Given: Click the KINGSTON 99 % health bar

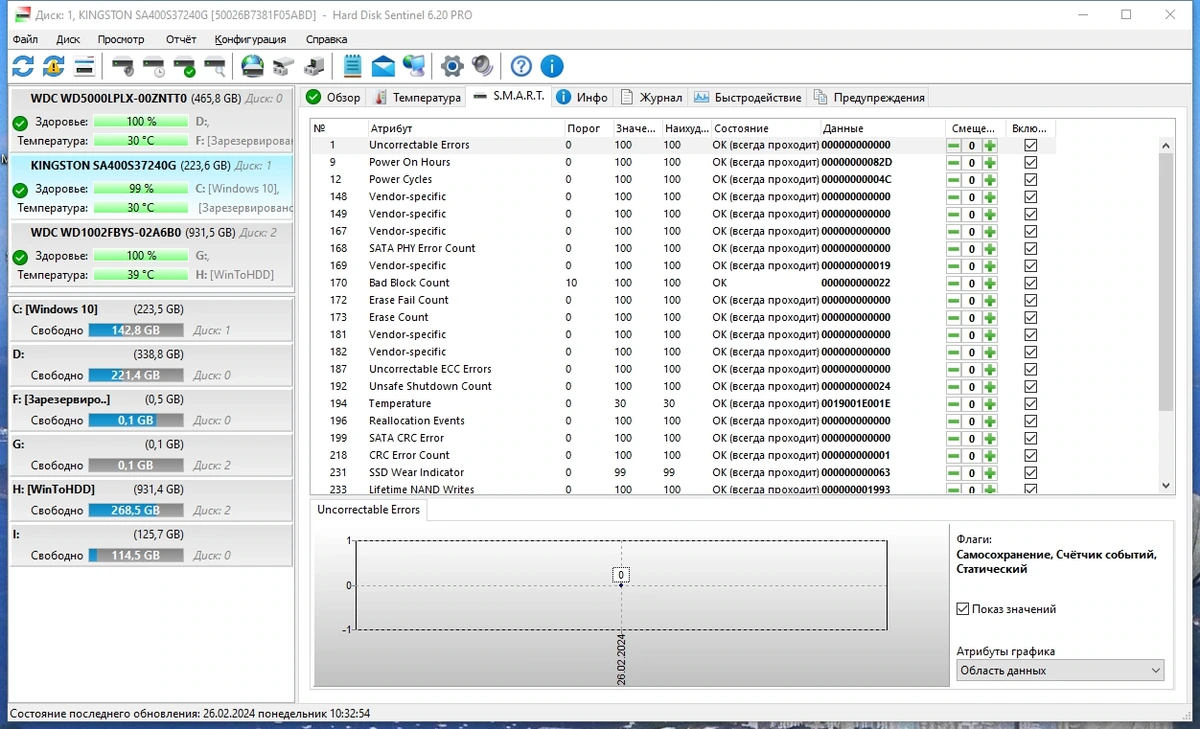Looking at the screenshot, I should [141, 189].
